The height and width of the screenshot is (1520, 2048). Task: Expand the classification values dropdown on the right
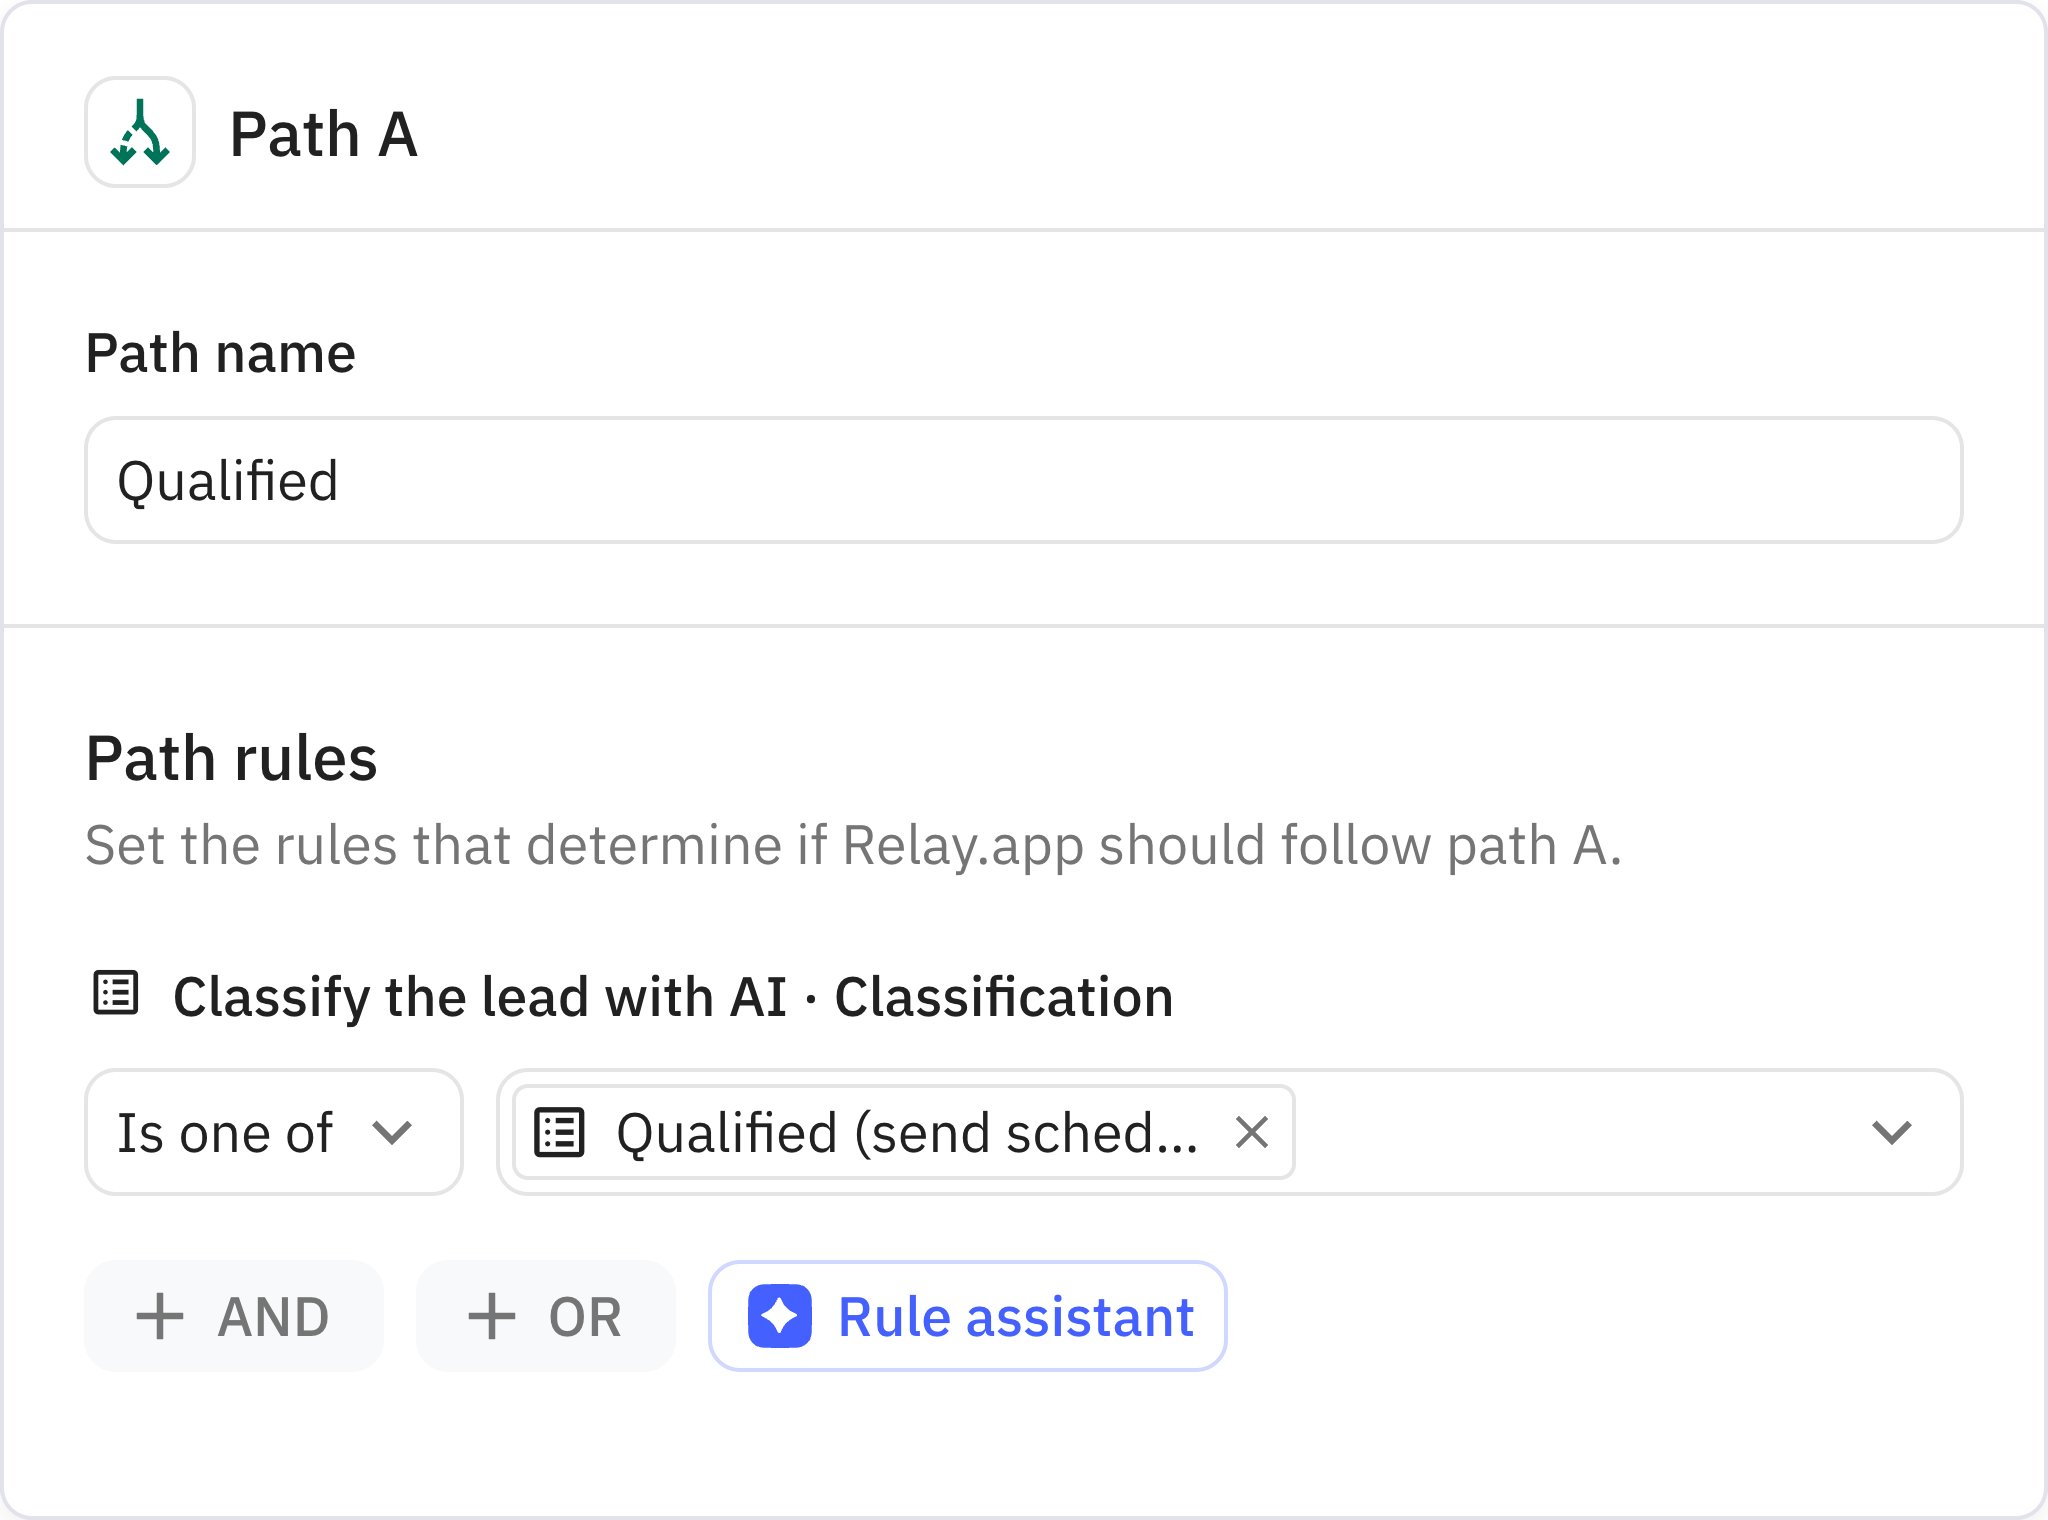pos(1891,1132)
